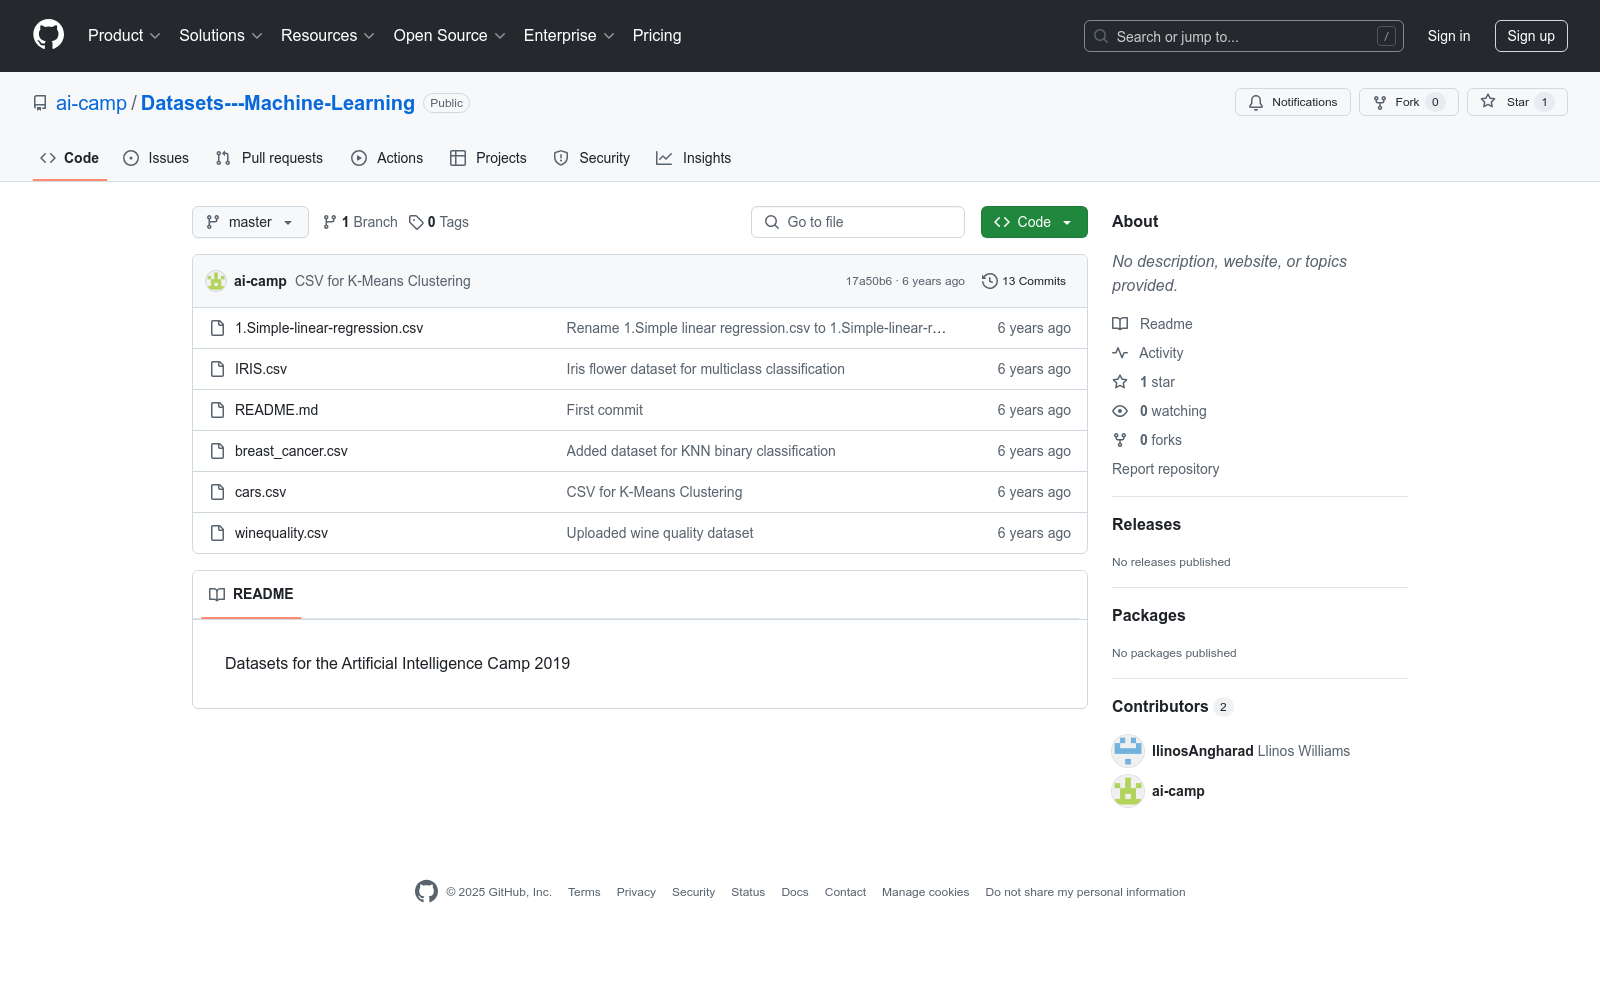Open the Datasets---Machine-Learning repository link
The height and width of the screenshot is (1000, 1600).
278,103
